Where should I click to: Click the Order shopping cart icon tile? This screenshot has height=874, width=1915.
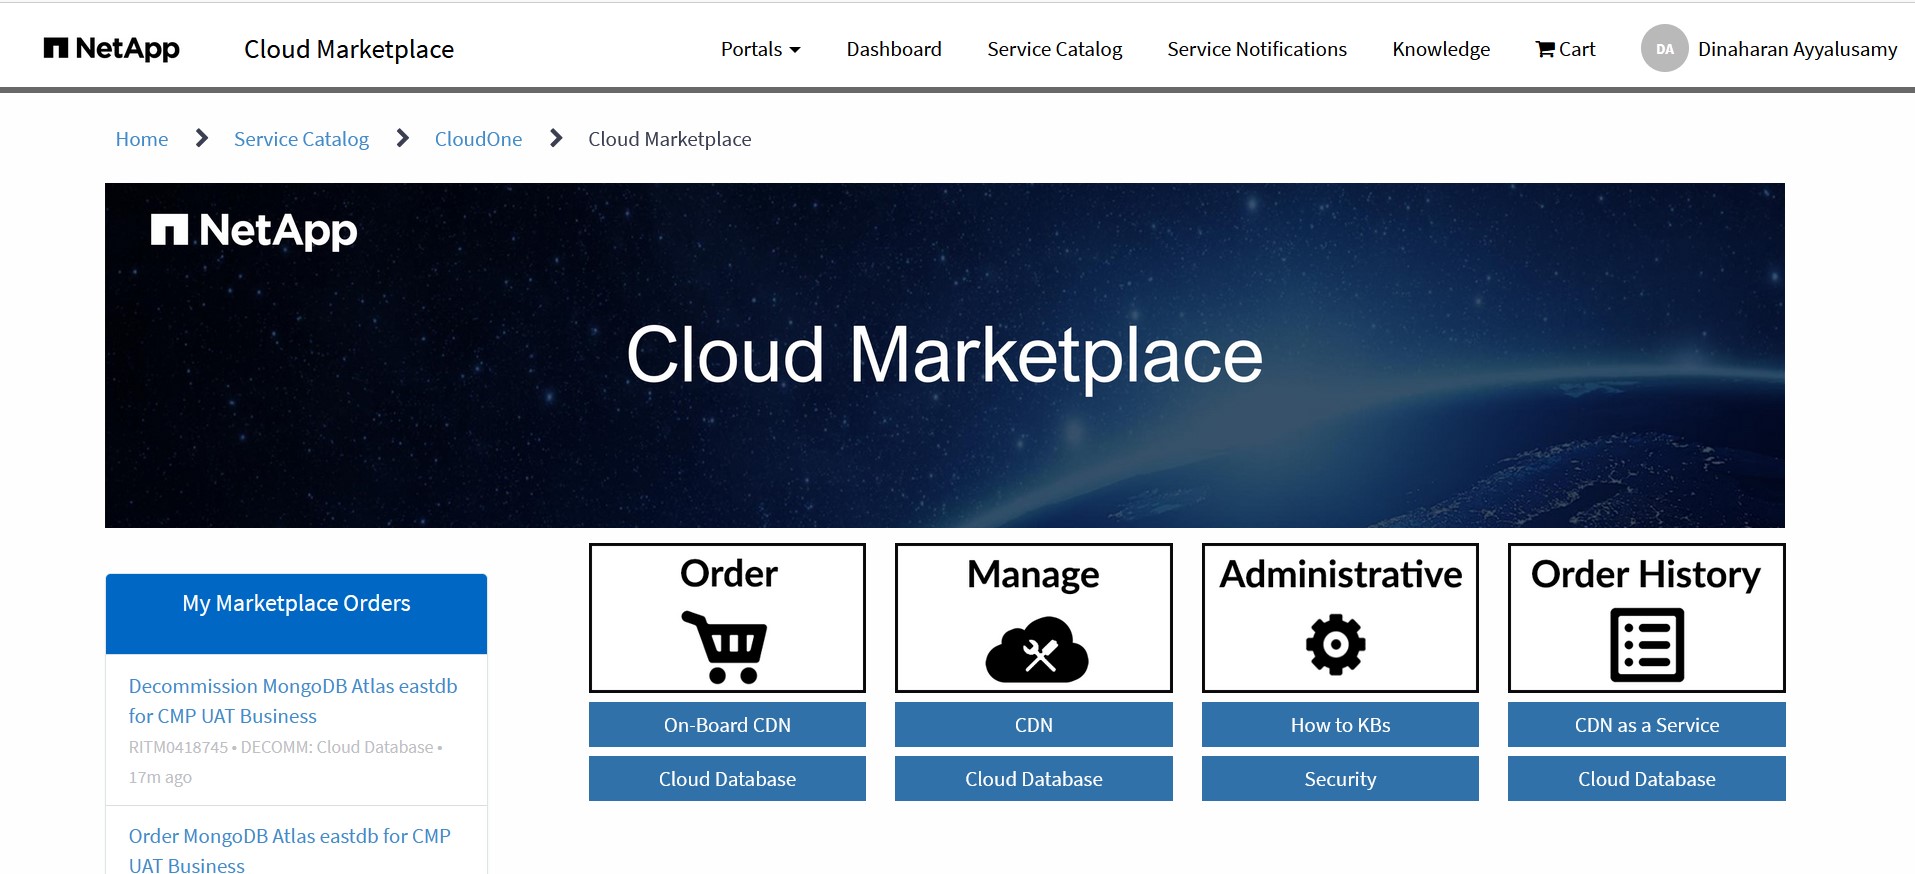coord(727,618)
